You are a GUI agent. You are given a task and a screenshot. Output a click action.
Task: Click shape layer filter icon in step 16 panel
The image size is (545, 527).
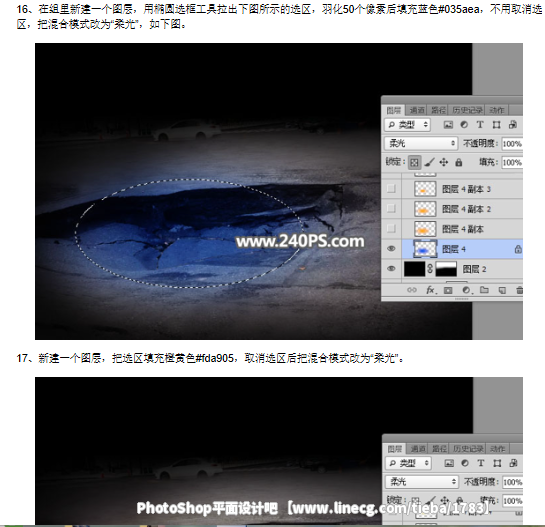(496, 125)
